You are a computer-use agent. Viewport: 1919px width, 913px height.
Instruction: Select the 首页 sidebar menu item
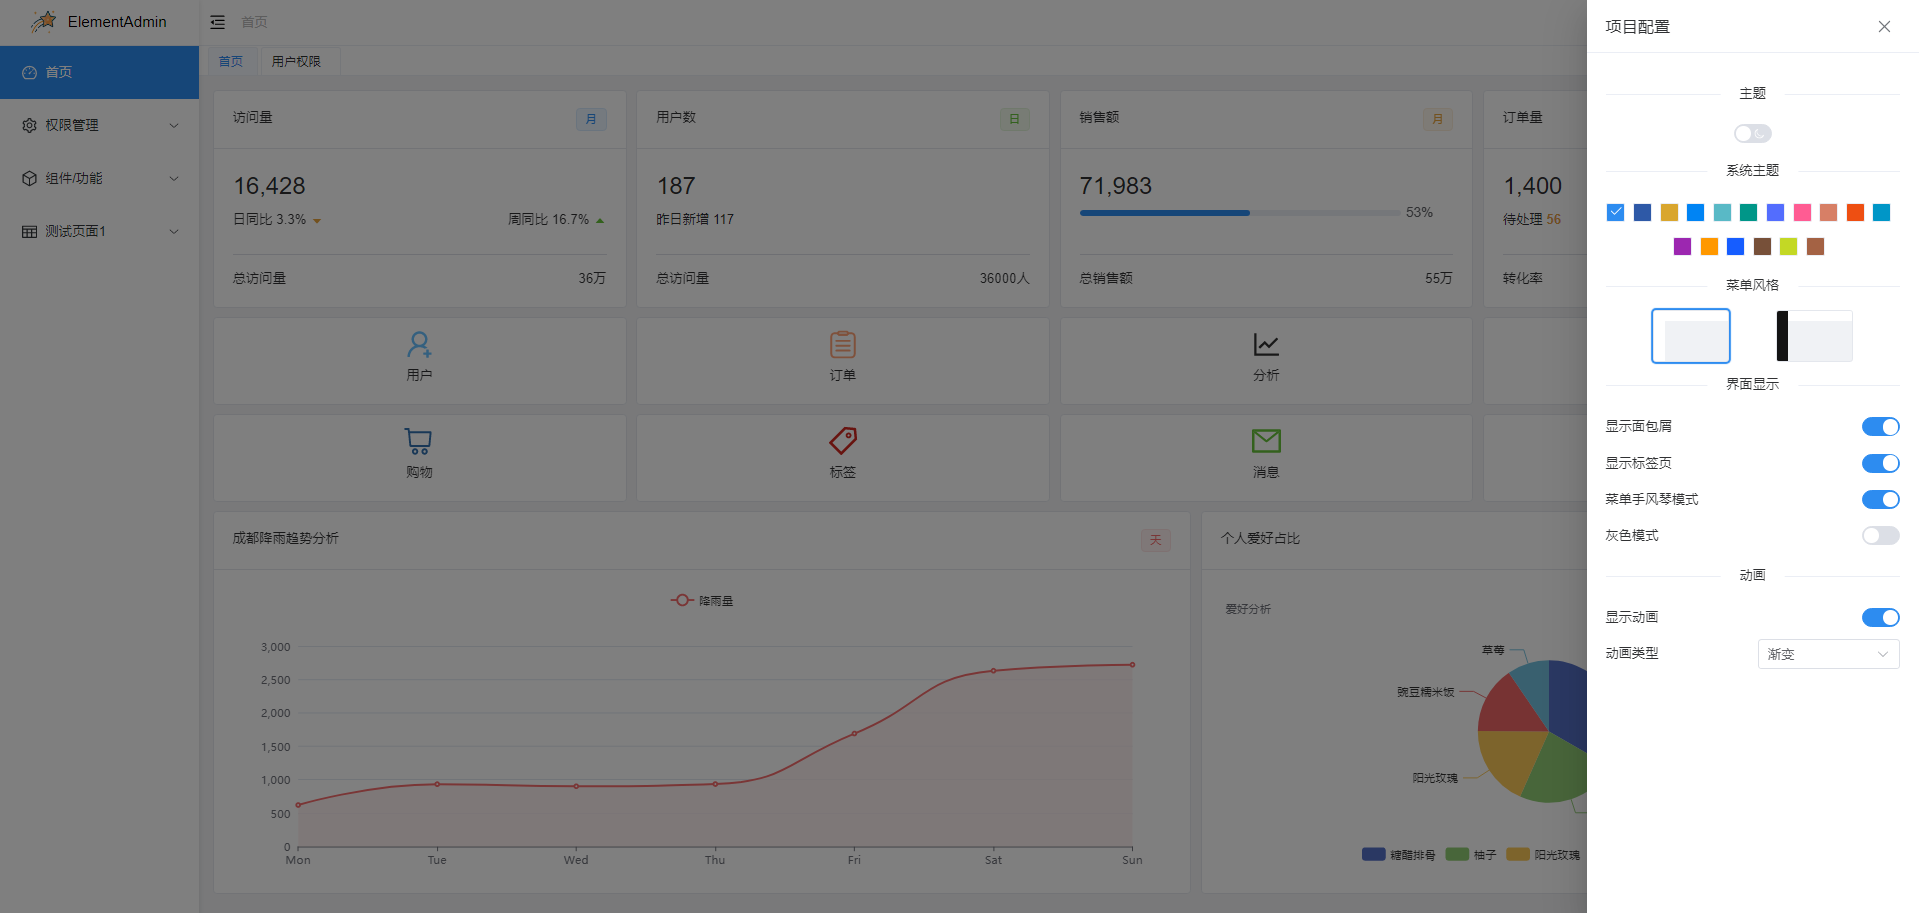click(x=99, y=72)
